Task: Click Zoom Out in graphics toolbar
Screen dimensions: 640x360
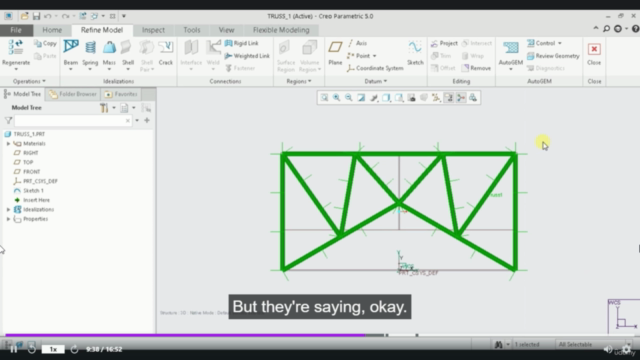Action: click(x=349, y=98)
